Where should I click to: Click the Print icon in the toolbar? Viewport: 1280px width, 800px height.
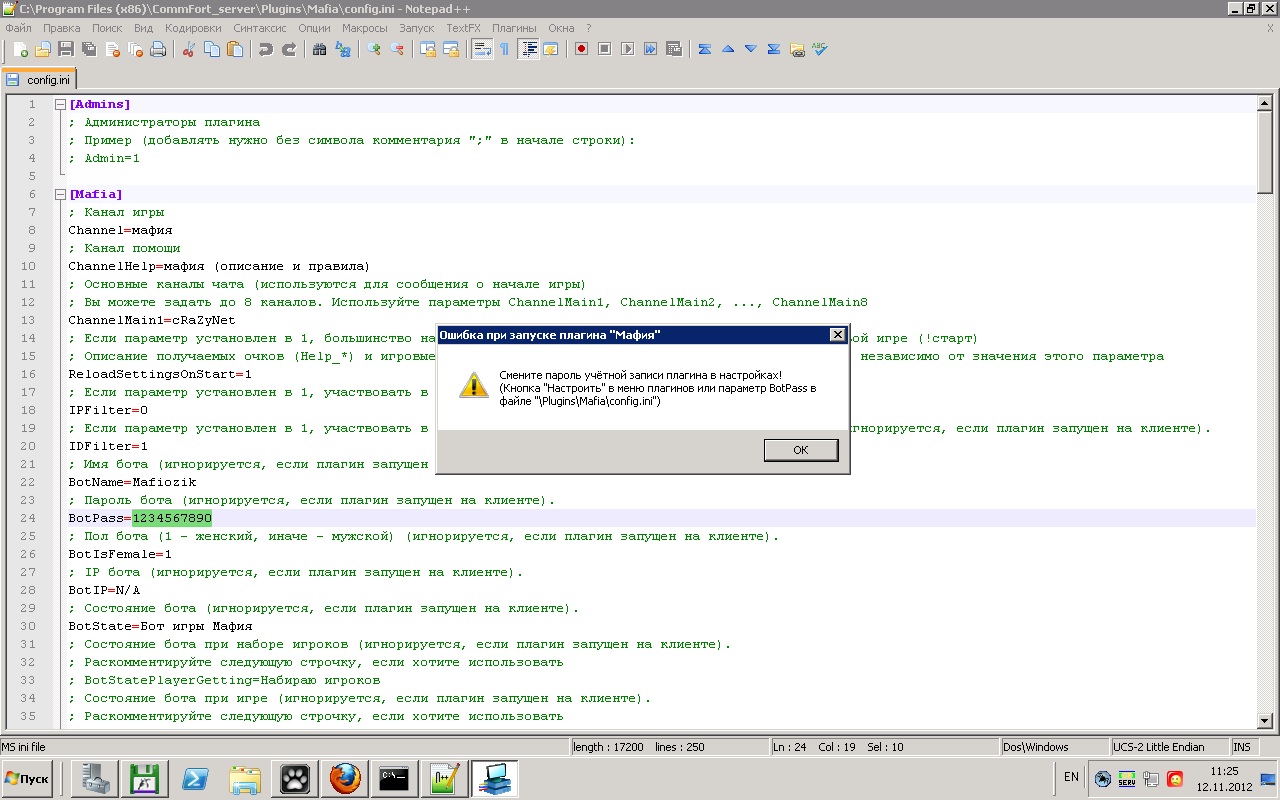(x=158, y=49)
